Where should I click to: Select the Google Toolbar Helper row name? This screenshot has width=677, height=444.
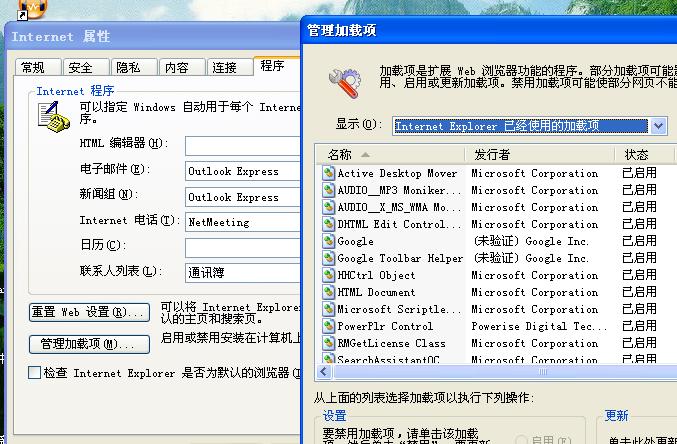(400, 258)
